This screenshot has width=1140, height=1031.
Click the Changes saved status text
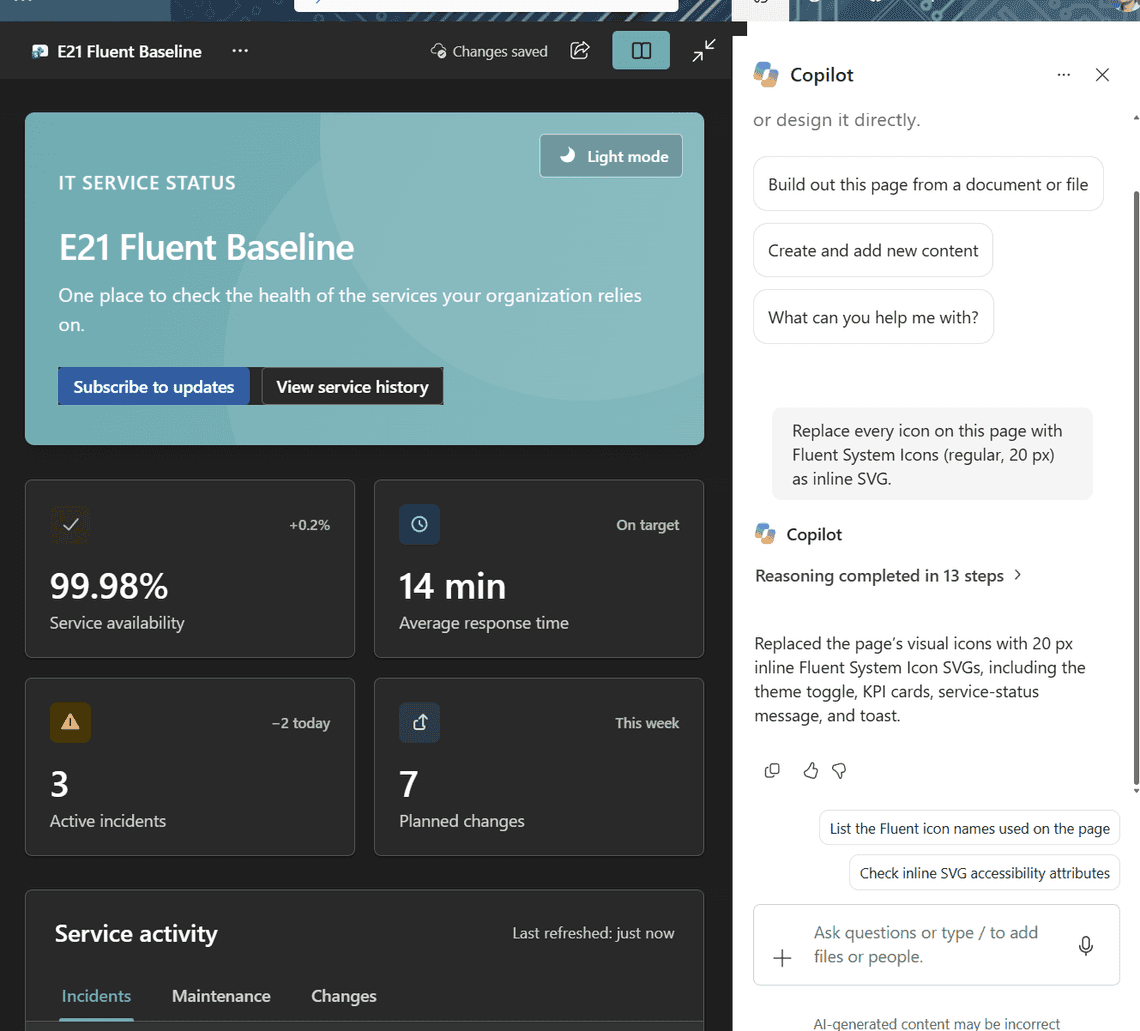[x=500, y=52]
